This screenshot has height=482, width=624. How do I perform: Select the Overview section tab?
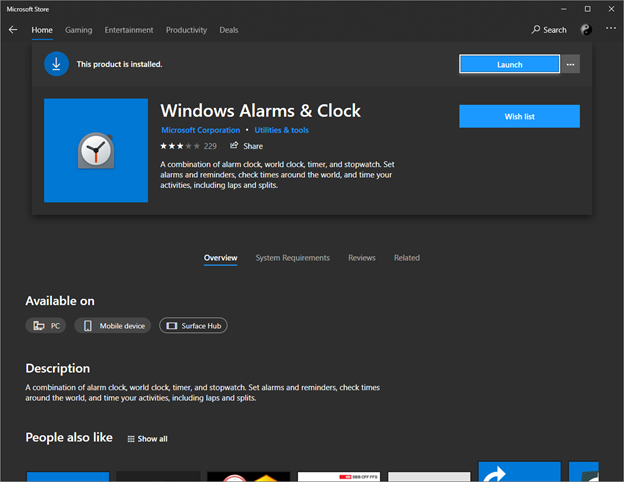point(220,258)
